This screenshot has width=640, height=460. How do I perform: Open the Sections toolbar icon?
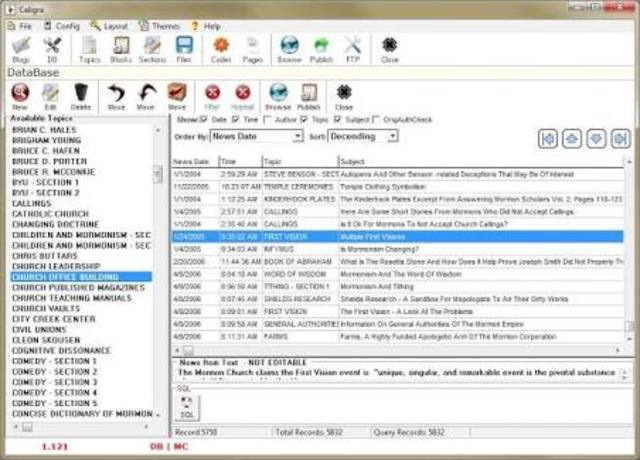pyautogui.click(x=152, y=50)
